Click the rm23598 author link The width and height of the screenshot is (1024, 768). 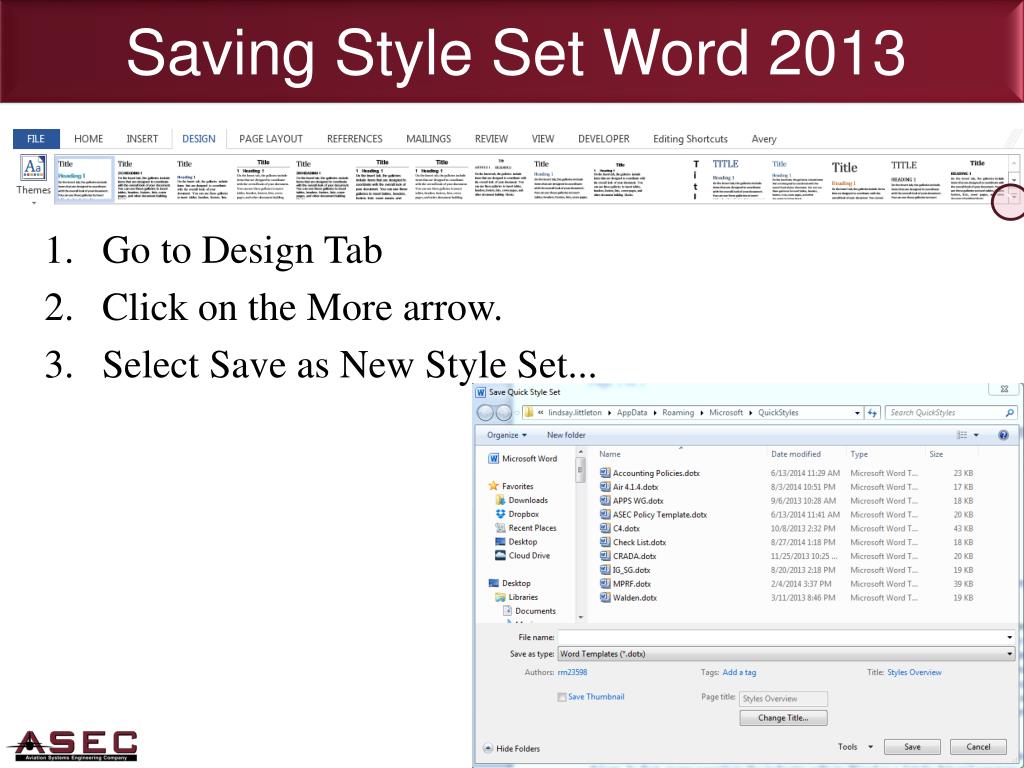(572, 672)
